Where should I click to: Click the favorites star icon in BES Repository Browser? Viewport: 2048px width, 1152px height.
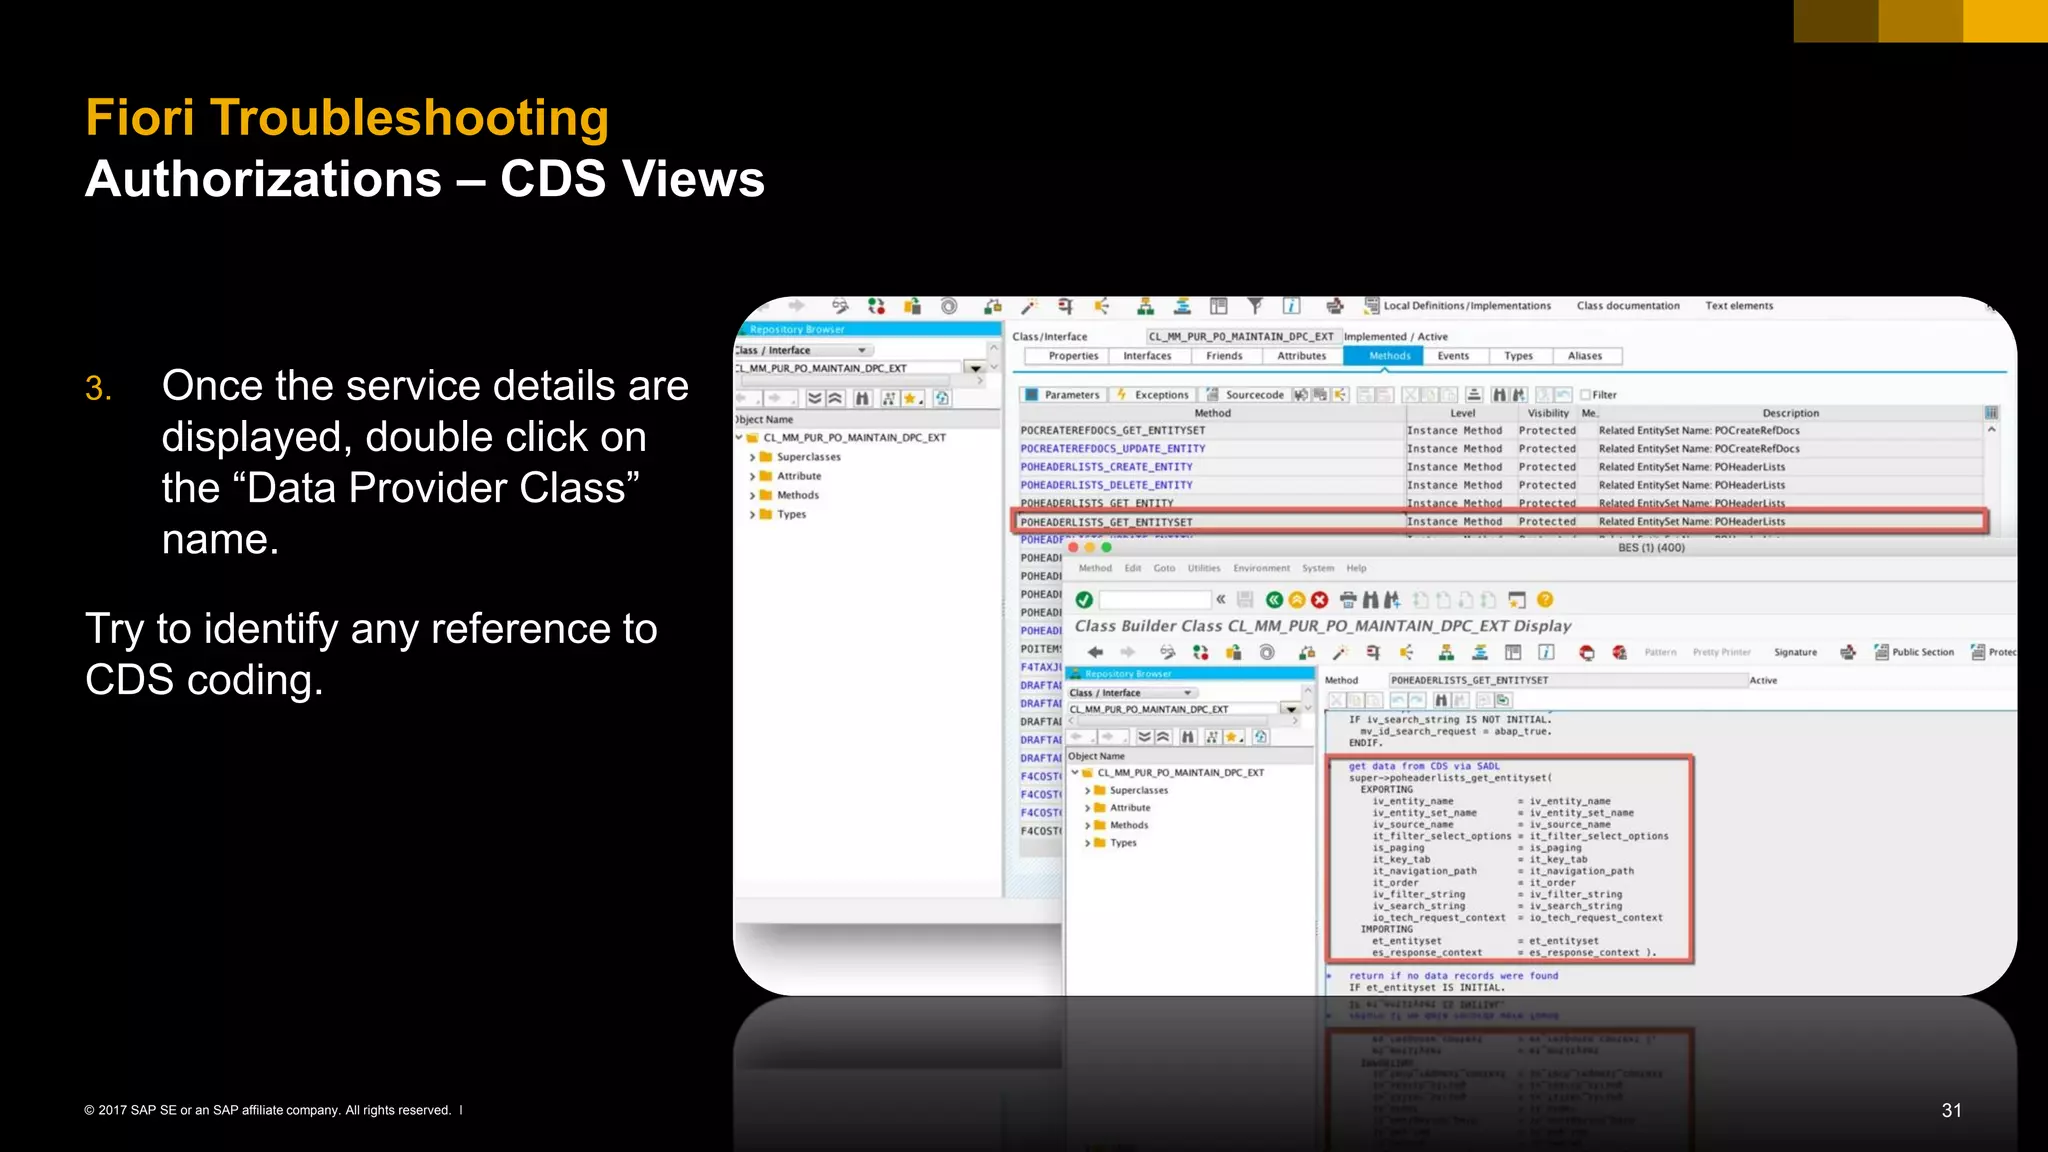click(1233, 737)
